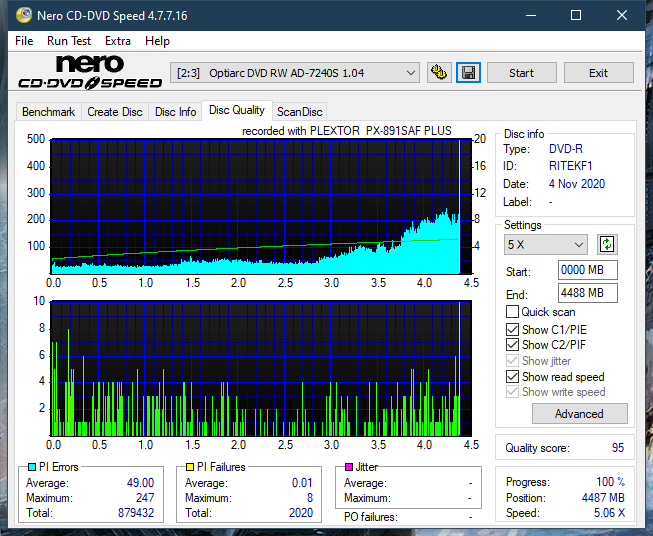The width and height of the screenshot is (653, 536).
Task: Click the refresh speed settings icon
Action: click(x=607, y=244)
